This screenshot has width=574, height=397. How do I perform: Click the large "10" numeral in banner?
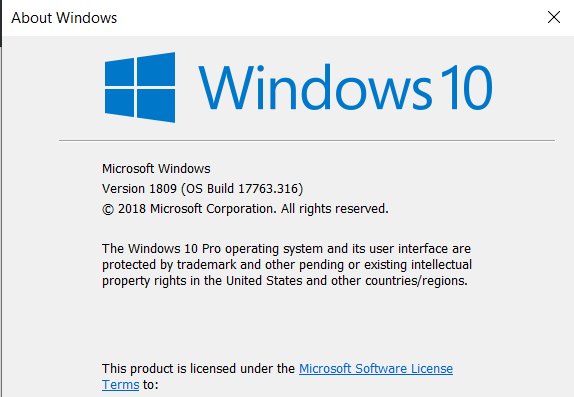467,87
